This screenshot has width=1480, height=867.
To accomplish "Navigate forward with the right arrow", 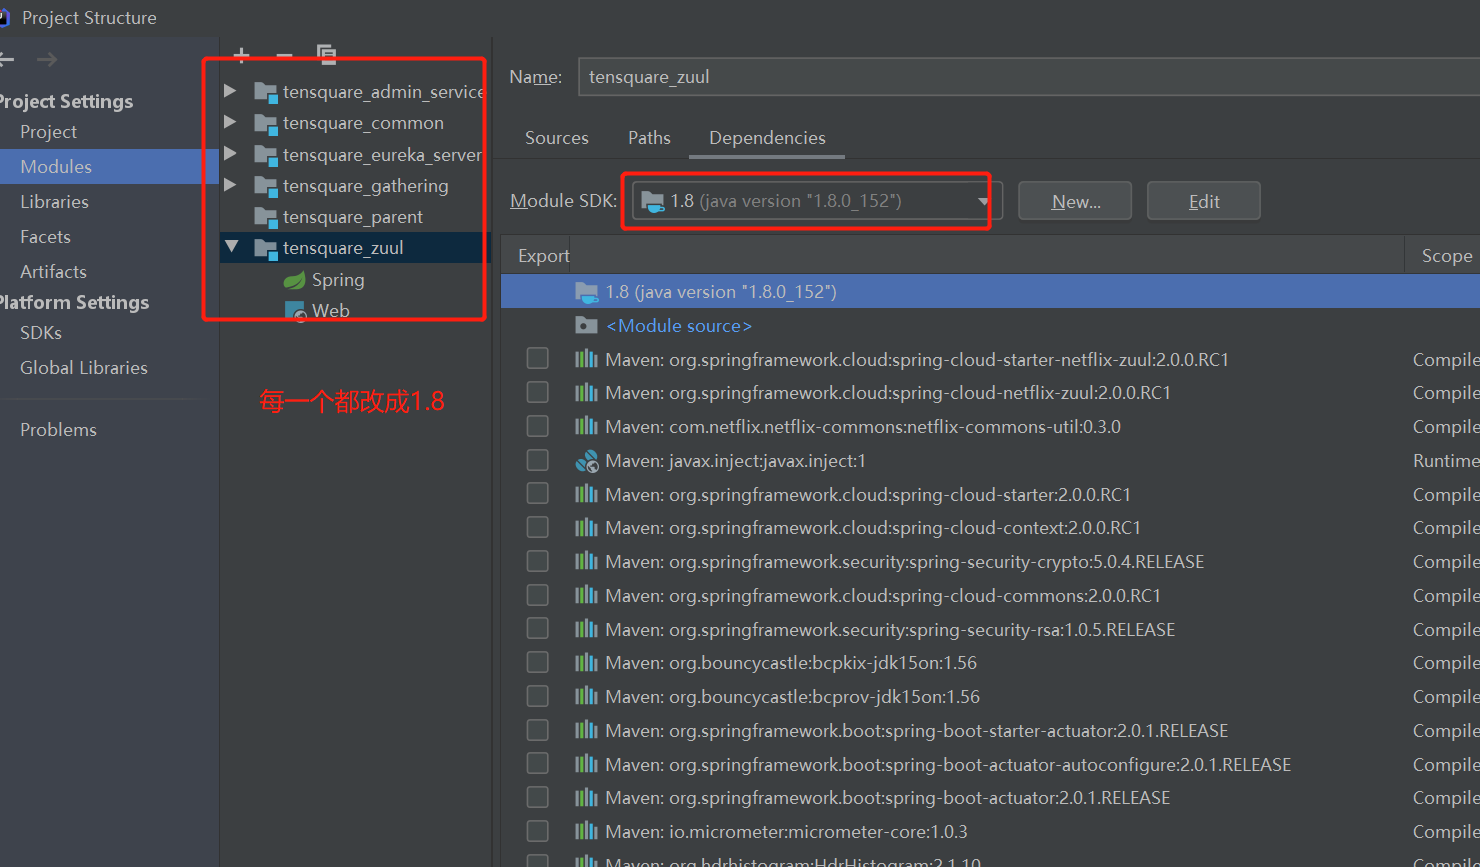I will click(x=47, y=60).
